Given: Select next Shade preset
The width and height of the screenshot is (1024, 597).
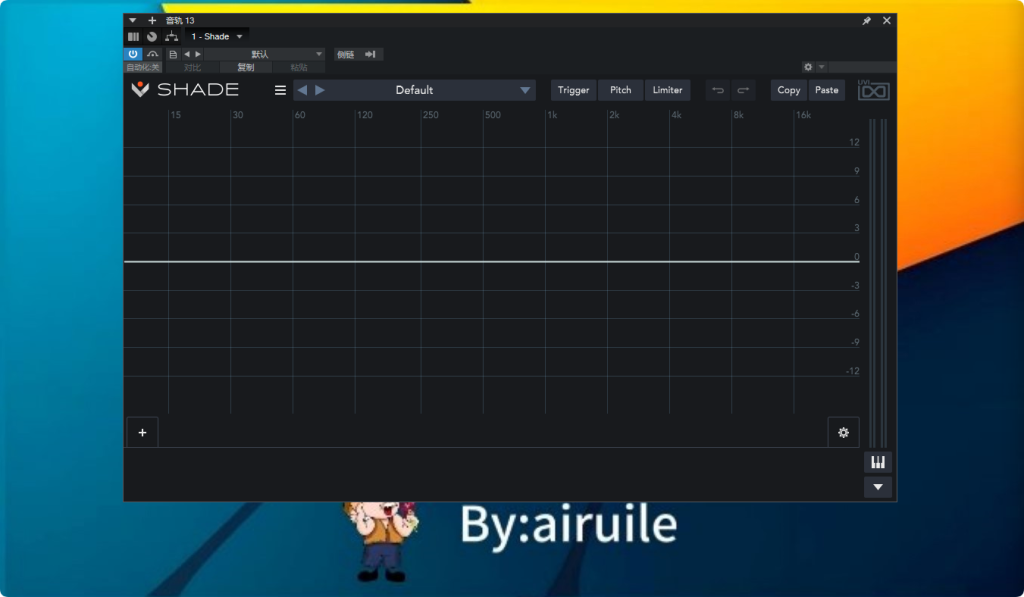Looking at the screenshot, I should (320, 90).
